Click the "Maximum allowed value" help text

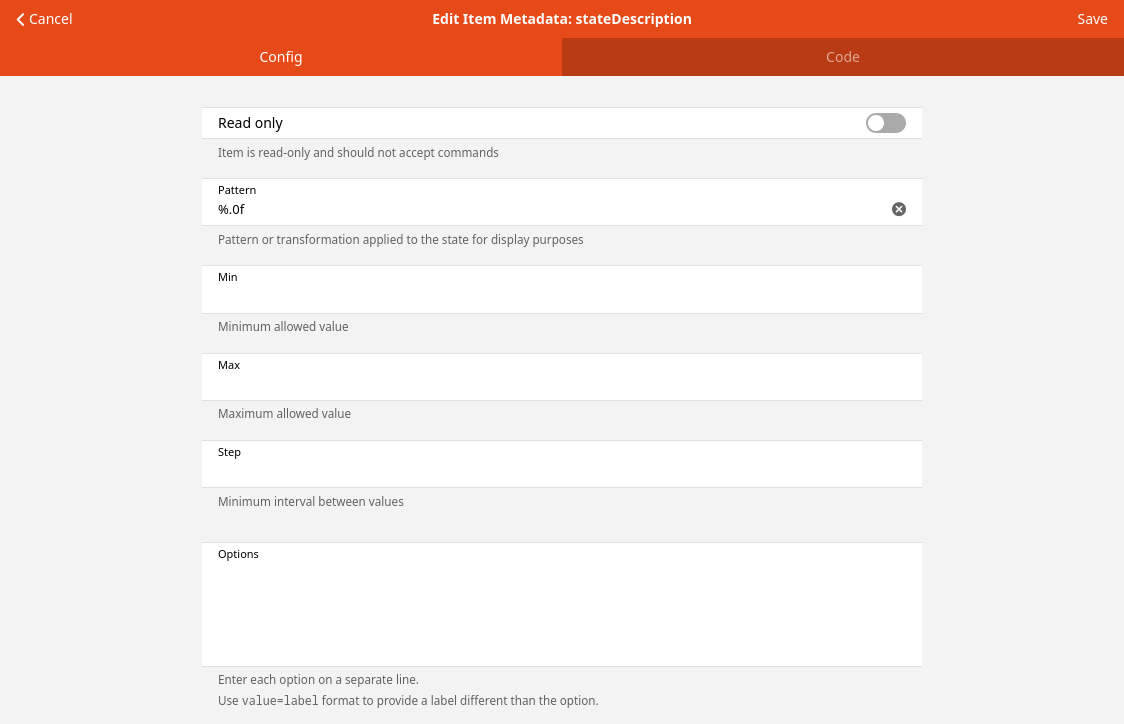(284, 414)
